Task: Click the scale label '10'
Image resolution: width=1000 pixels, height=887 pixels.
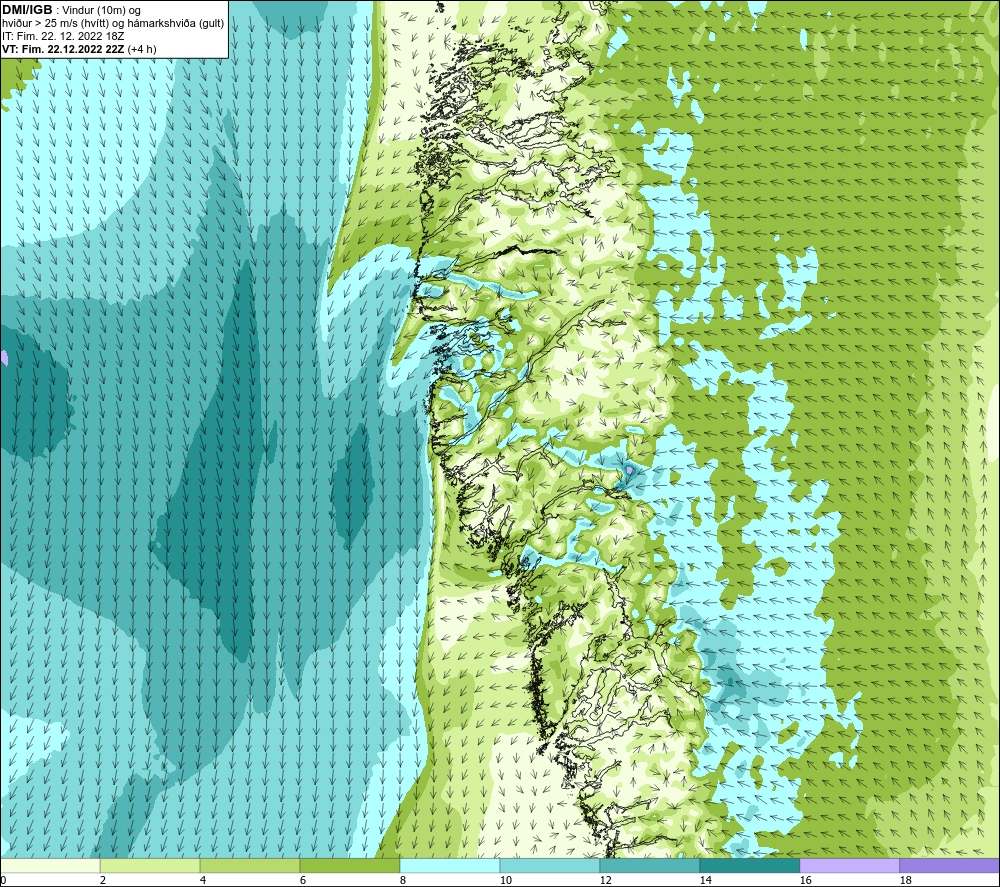Action: (x=505, y=881)
